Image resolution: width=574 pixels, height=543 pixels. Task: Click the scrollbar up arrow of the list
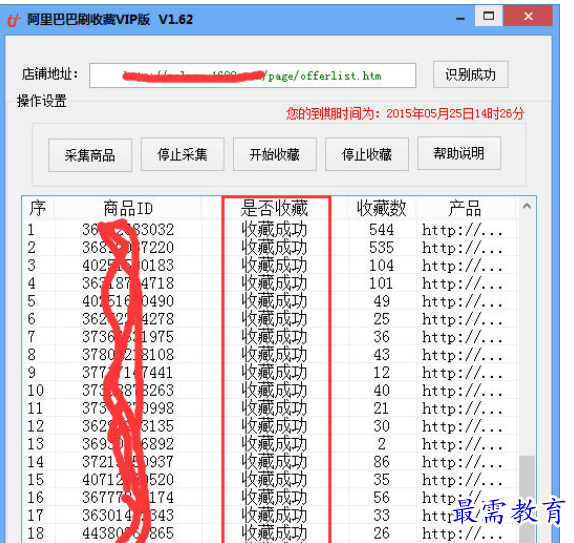[x=527, y=206]
